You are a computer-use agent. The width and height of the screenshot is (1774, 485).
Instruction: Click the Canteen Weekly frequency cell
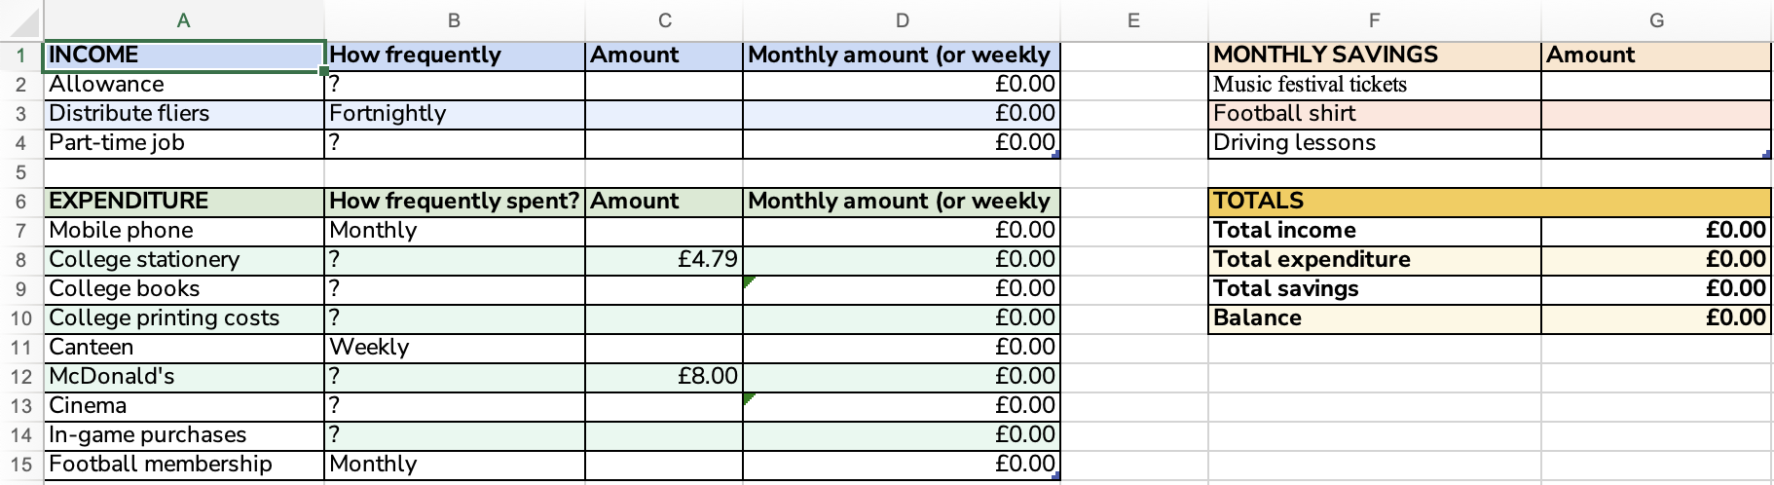454,347
